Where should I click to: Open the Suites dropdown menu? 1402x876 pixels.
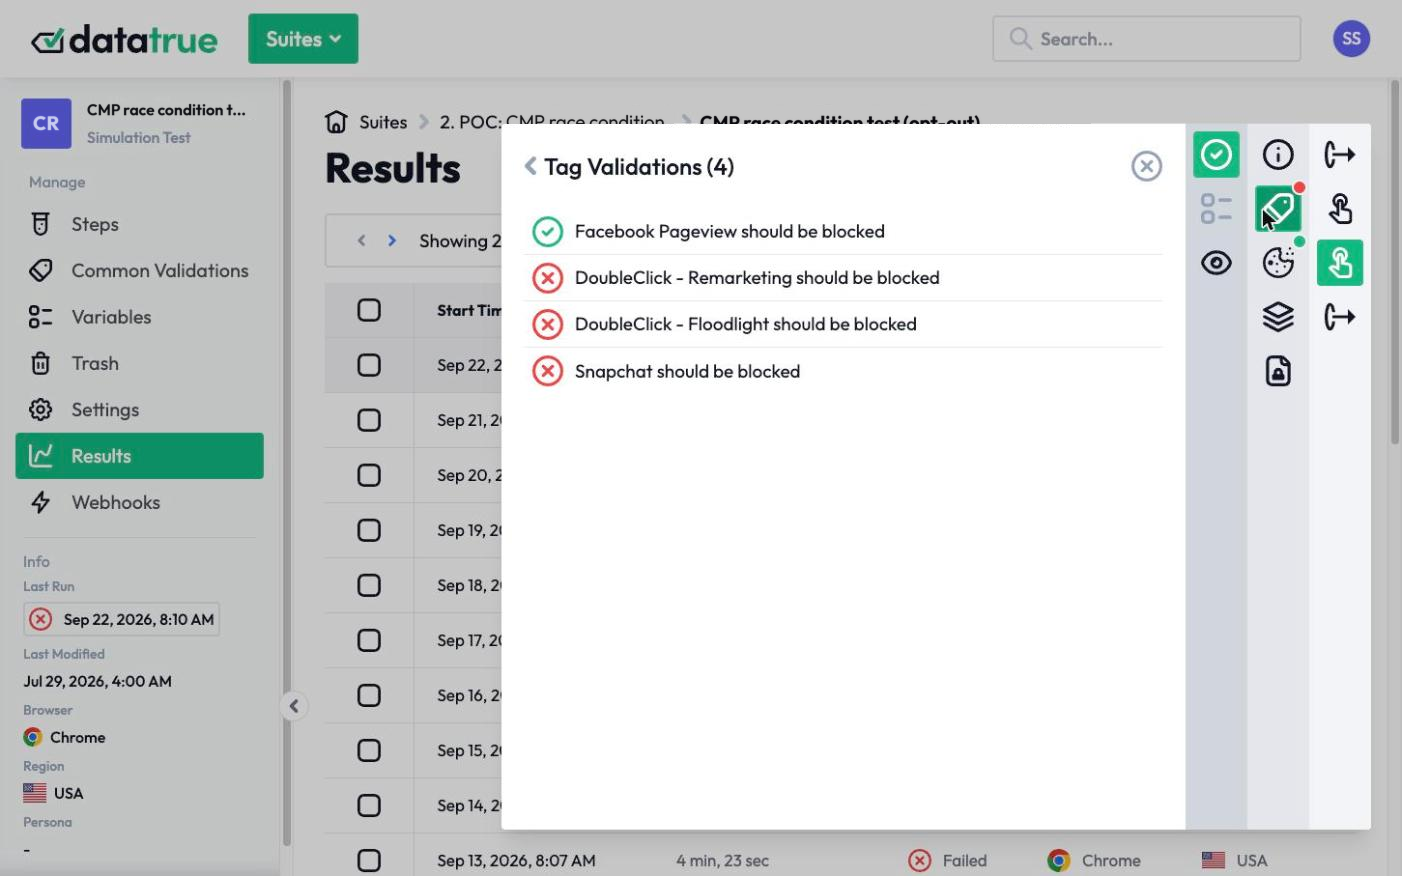click(x=303, y=39)
